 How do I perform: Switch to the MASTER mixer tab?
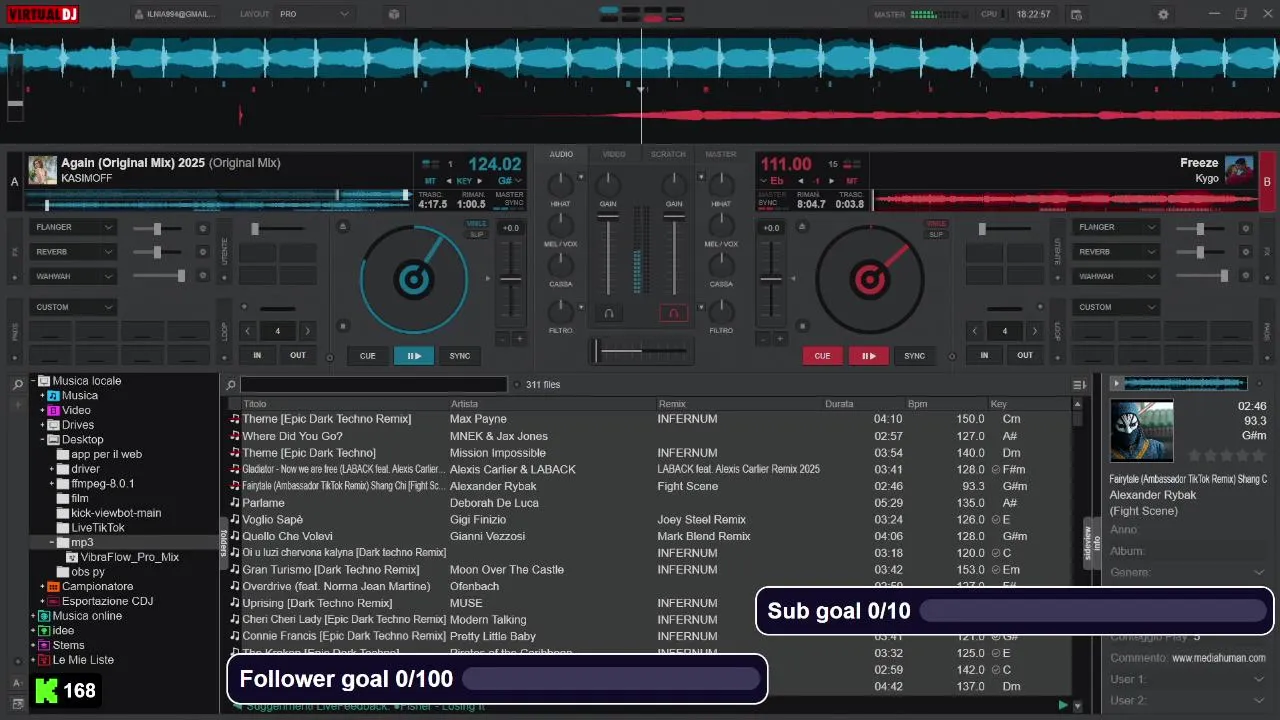coord(721,154)
